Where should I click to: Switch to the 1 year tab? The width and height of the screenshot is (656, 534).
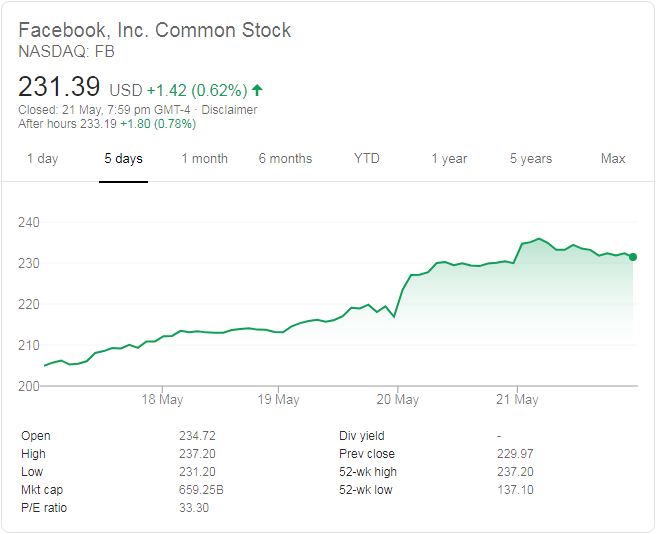pos(449,159)
